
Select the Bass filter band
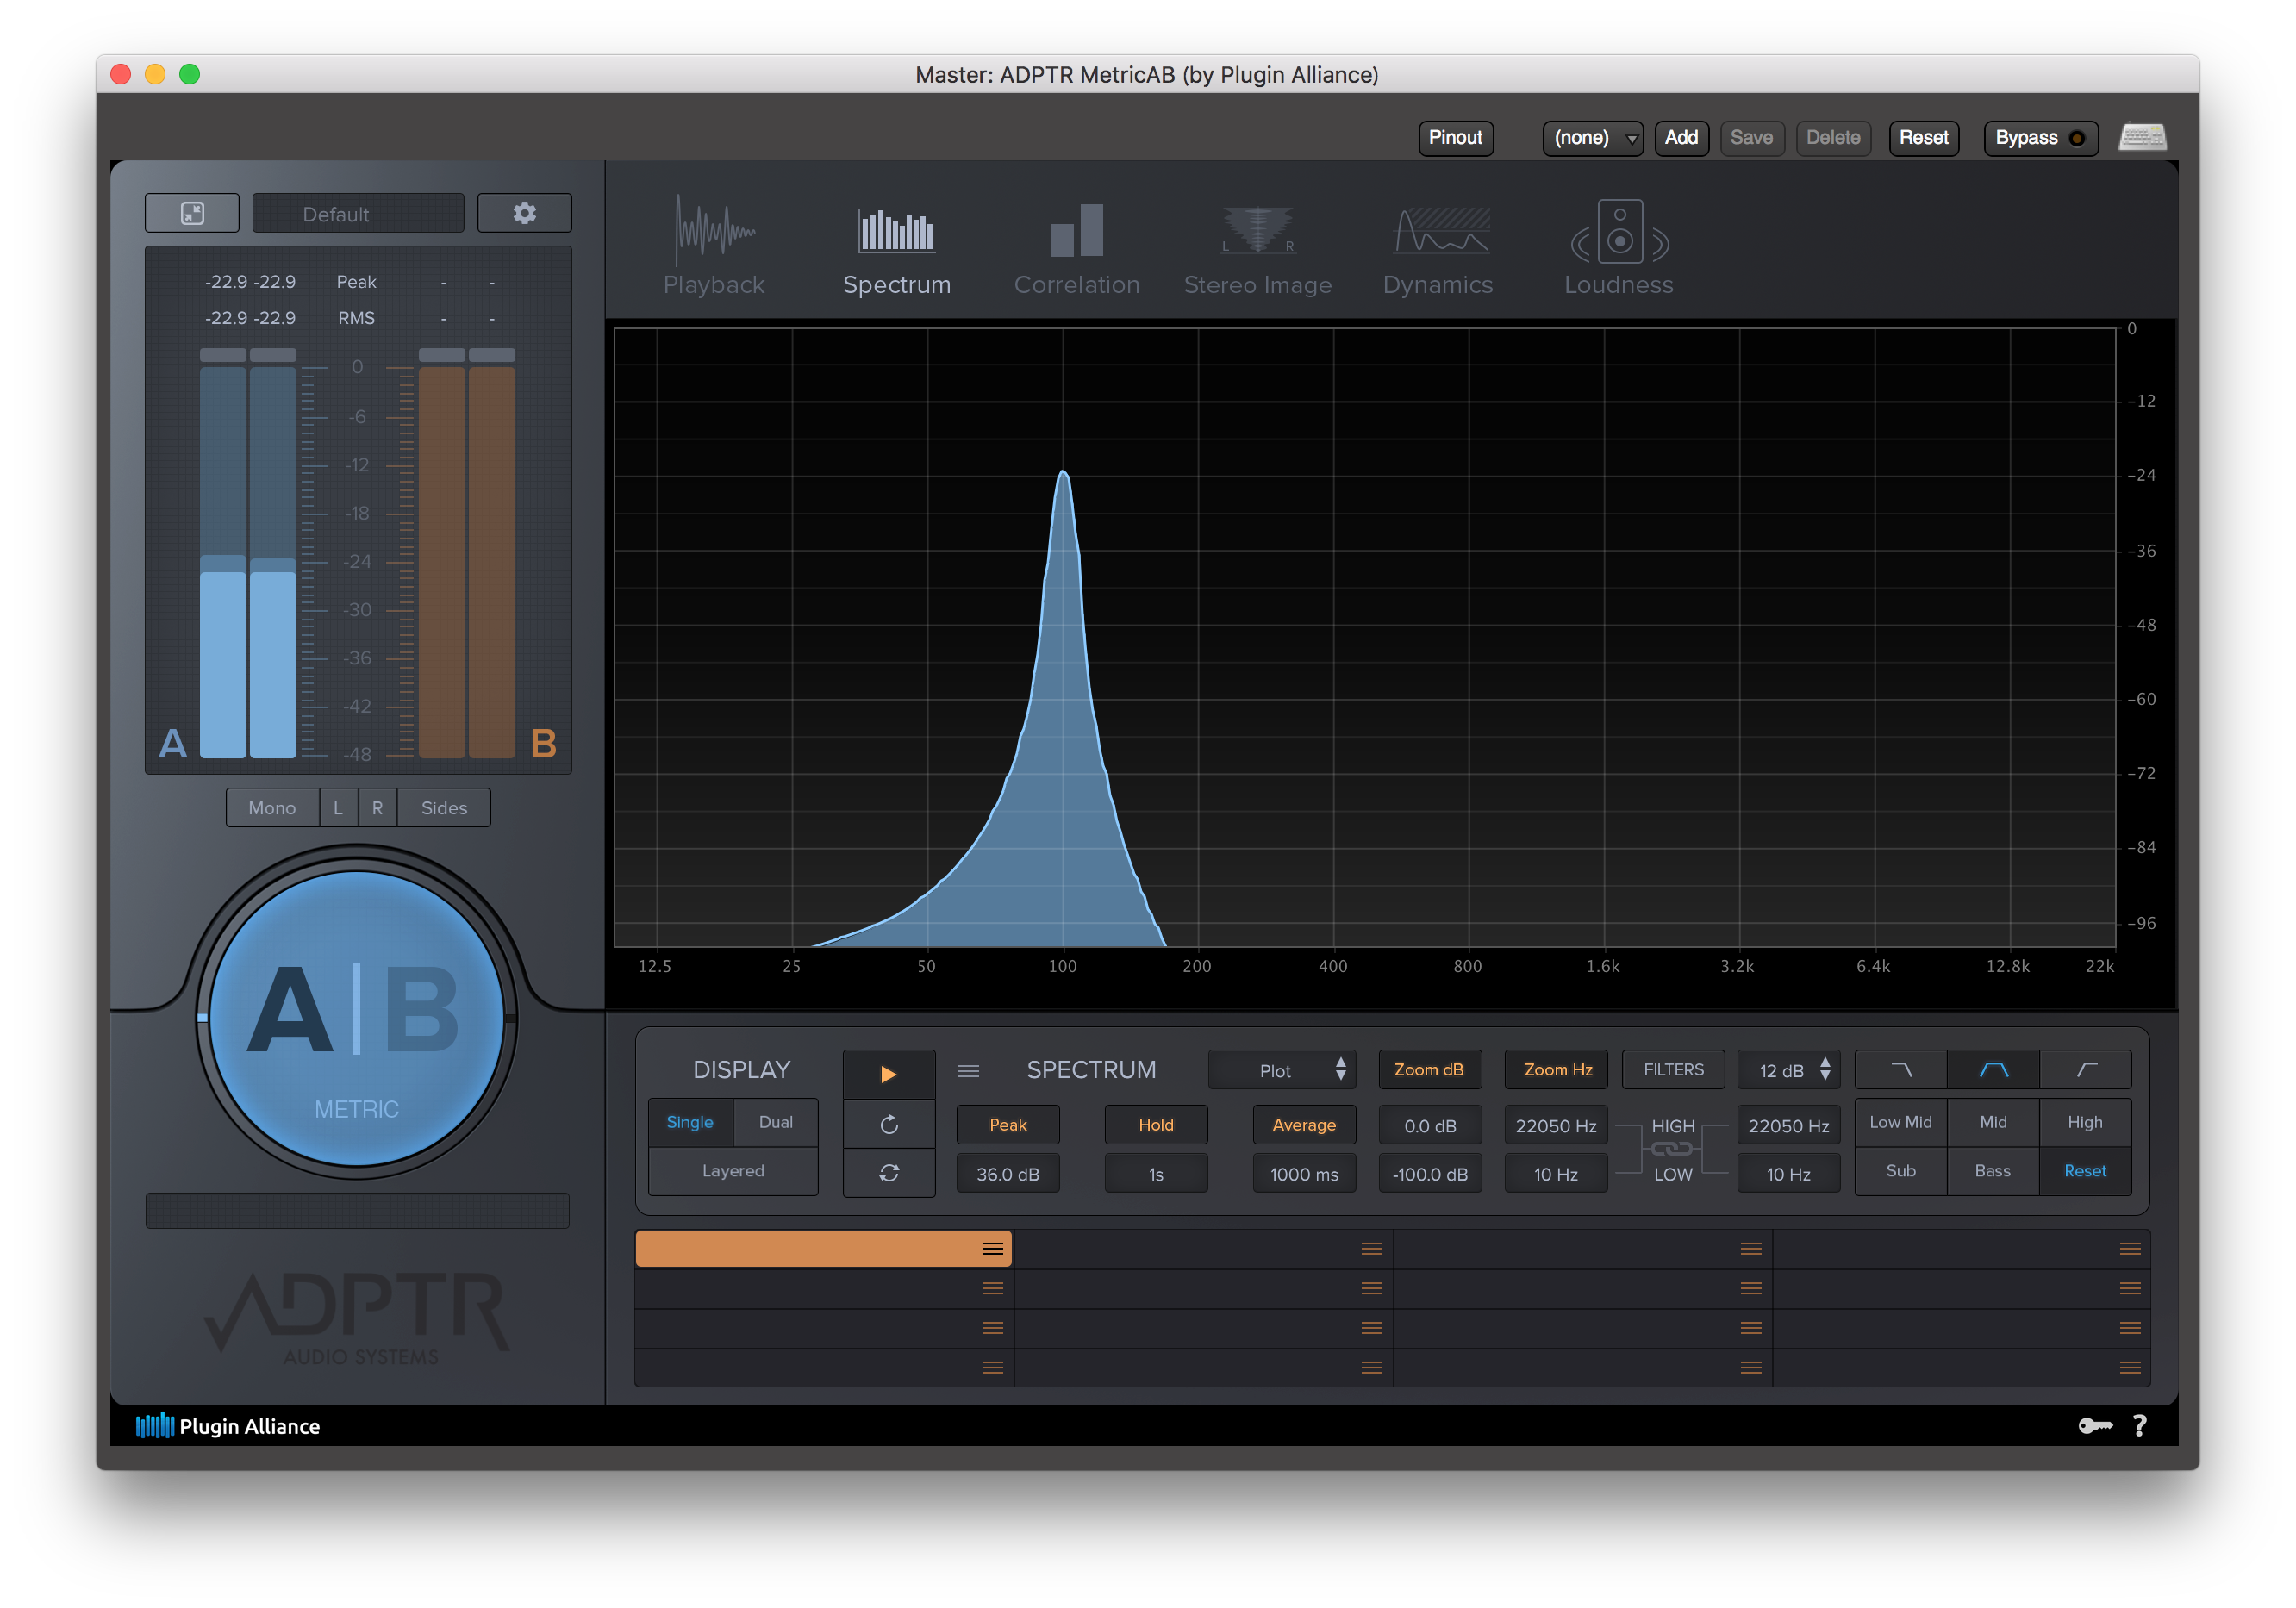[1993, 1171]
